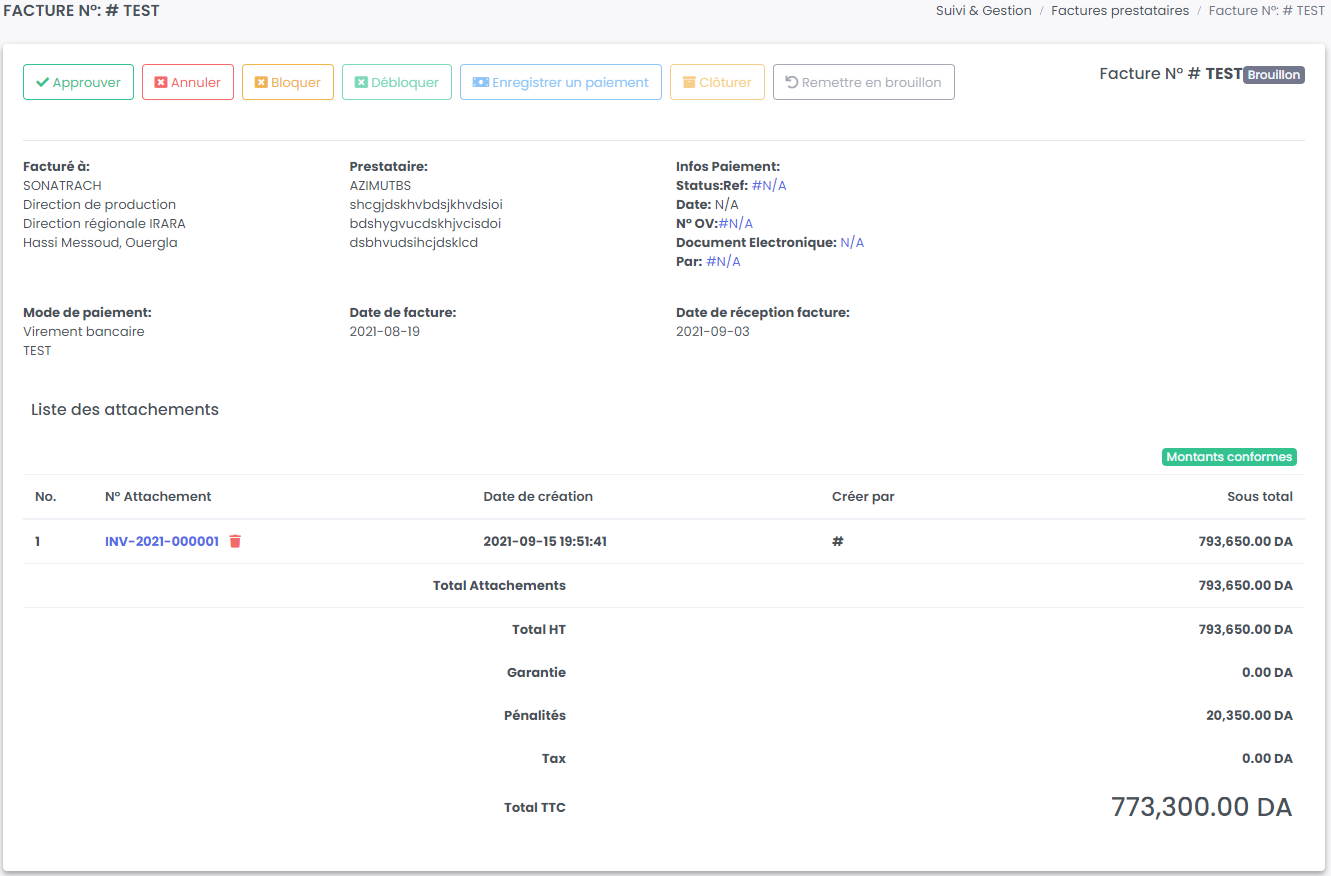
Task: Open the Par #N/A link
Action: click(x=723, y=262)
